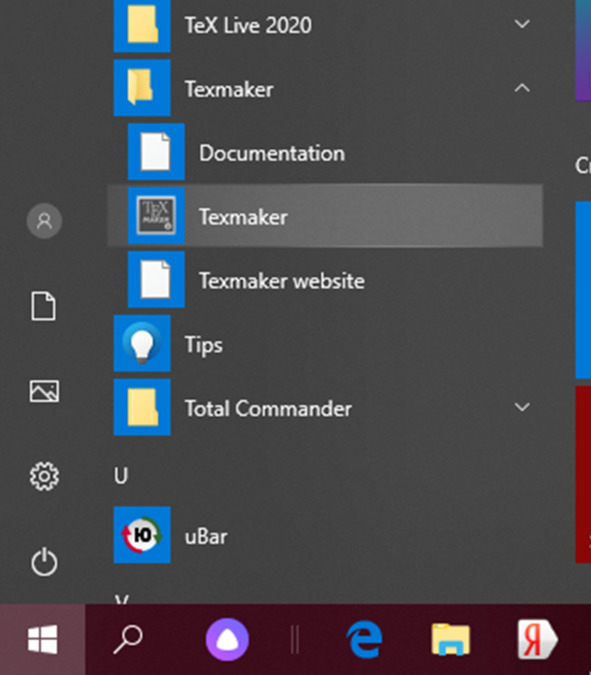Jump to the letter U section header
The image size is (591, 675).
pyautogui.click(x=121, y=476)
